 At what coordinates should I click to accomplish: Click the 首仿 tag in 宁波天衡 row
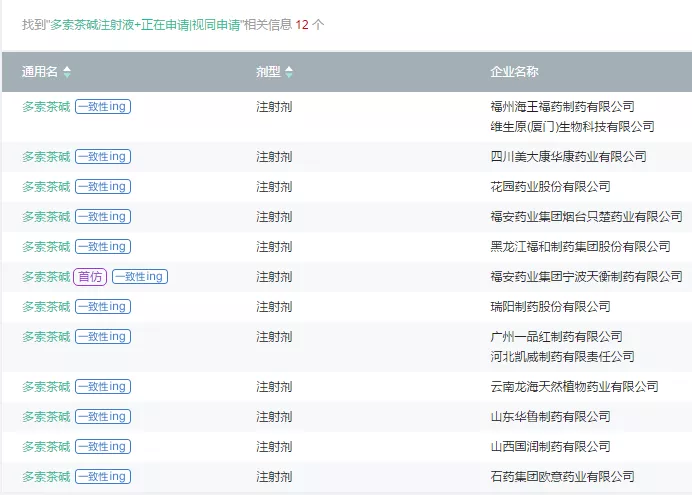[90, 277]
